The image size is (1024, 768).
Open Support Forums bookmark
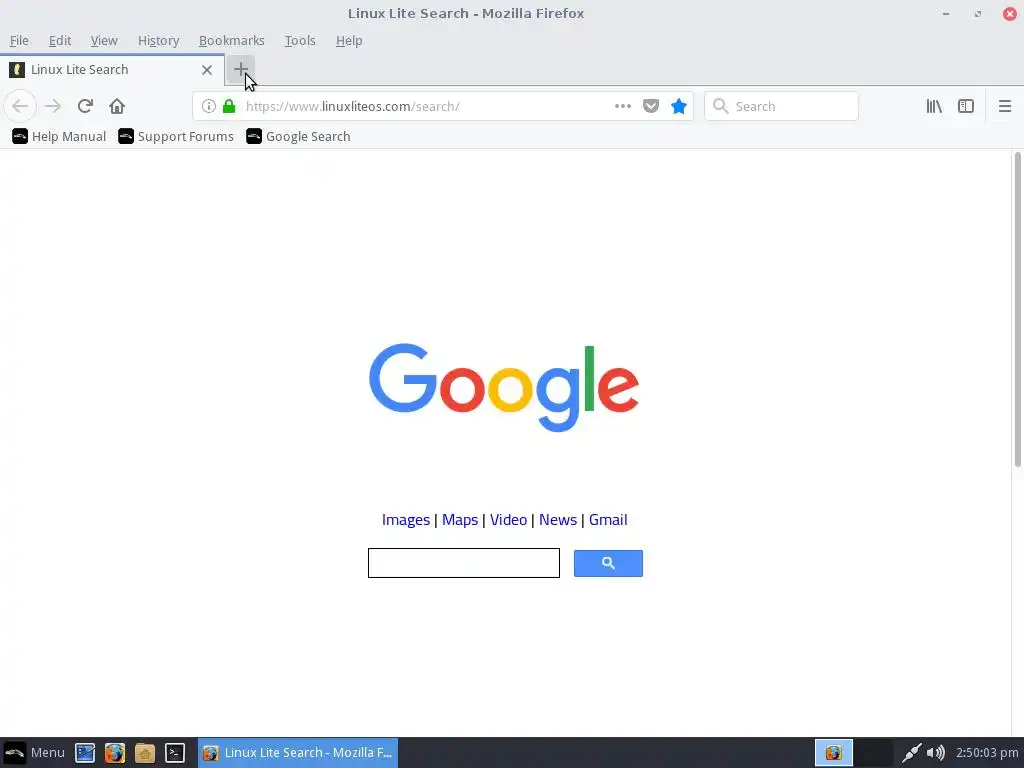click(176, 136)
